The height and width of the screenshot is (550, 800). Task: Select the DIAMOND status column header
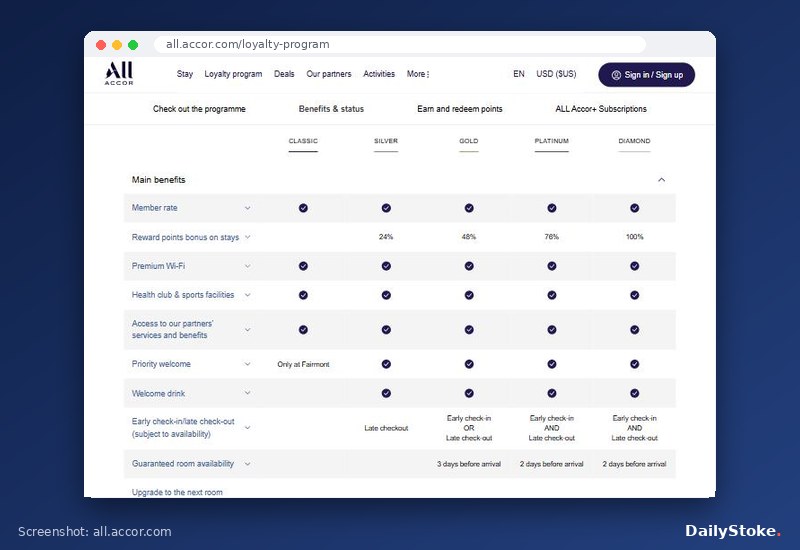pyautogui.click(x=634, y=141)
